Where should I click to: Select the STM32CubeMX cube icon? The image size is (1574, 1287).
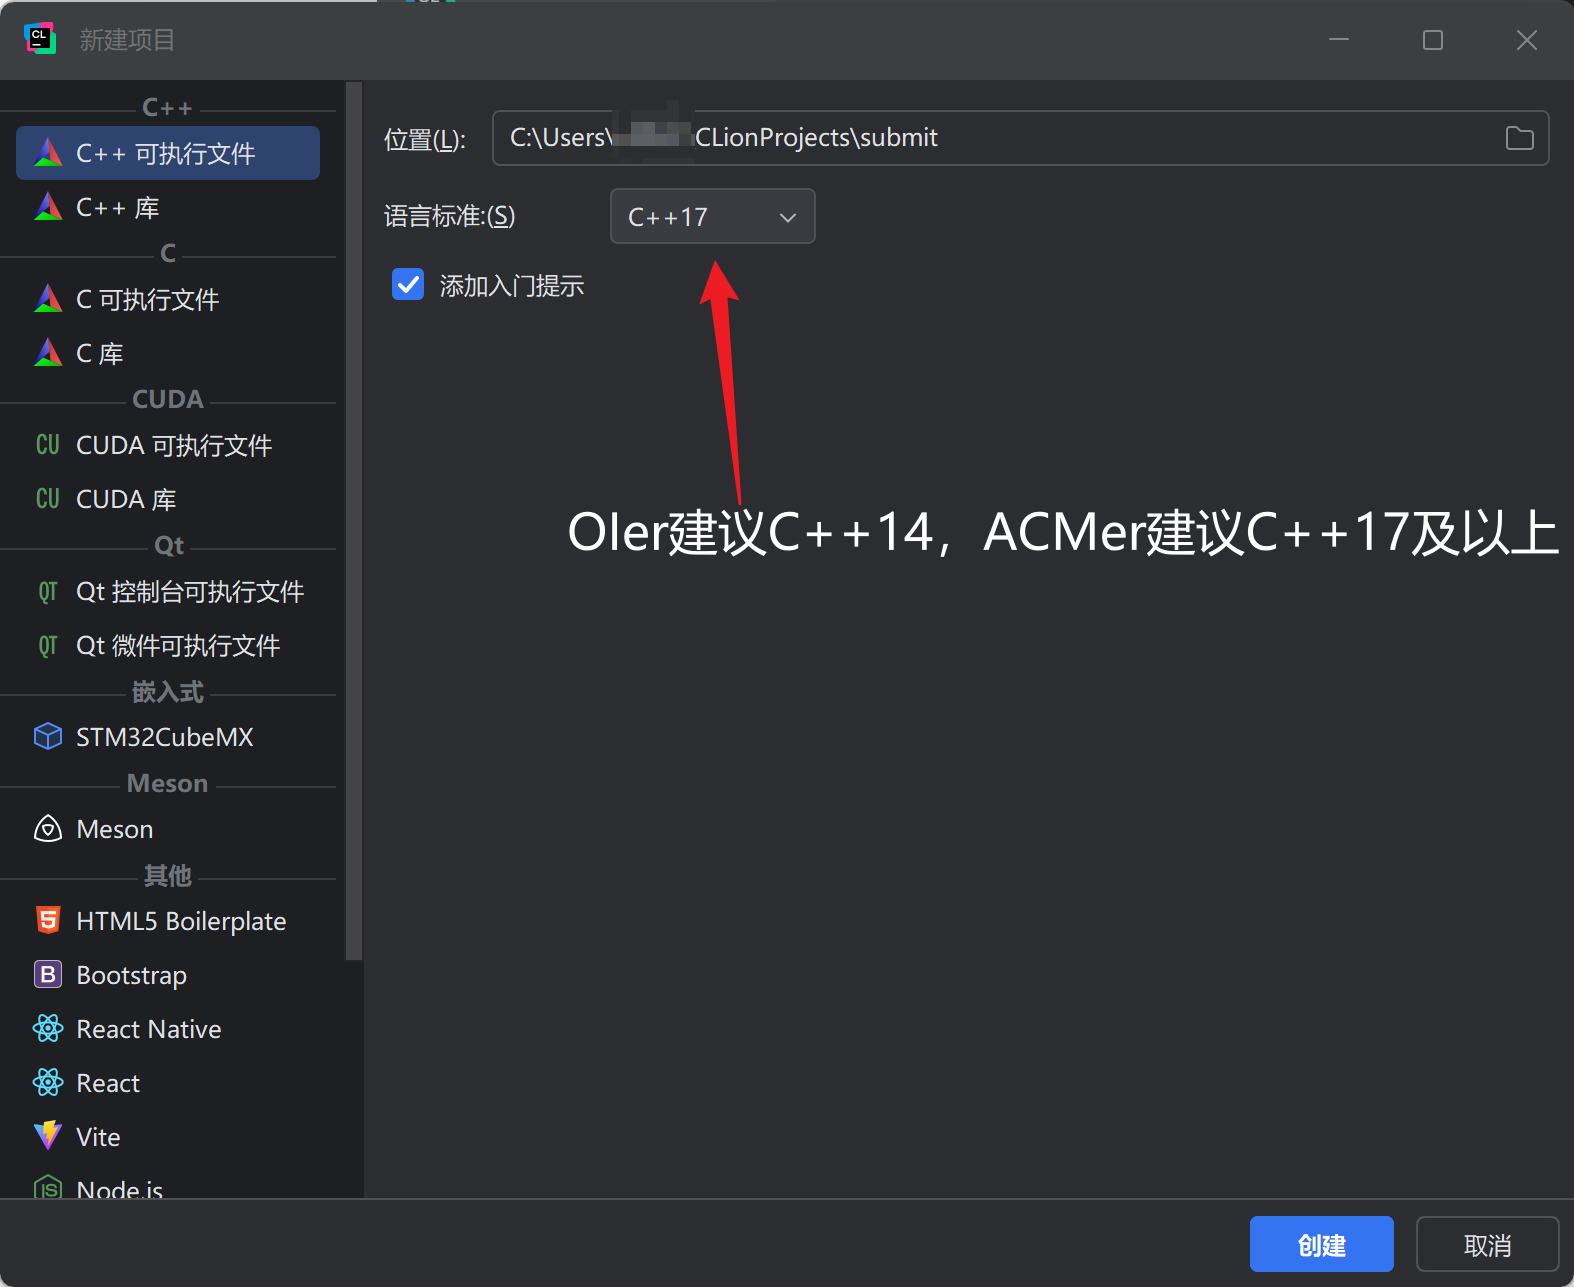pos(48,737)
